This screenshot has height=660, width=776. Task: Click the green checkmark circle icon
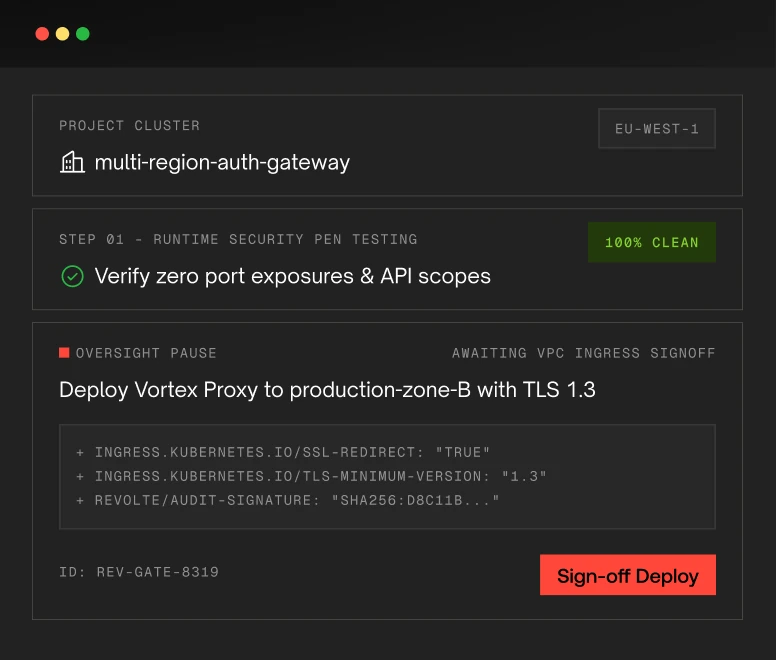72,276
